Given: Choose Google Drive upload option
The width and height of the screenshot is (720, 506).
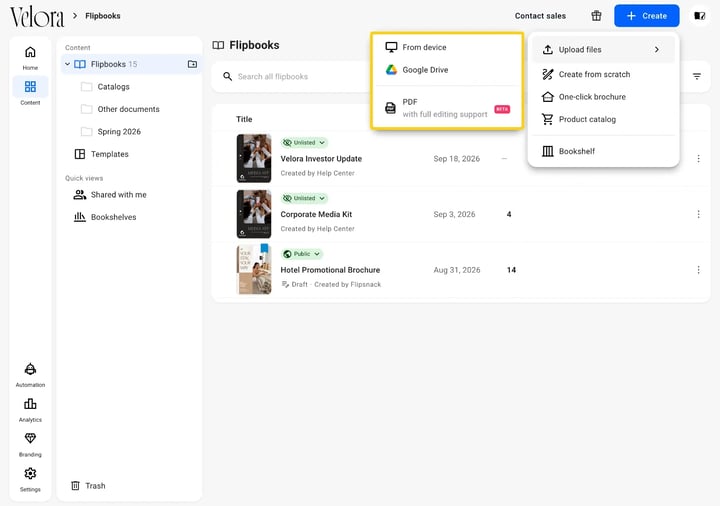Looking at the screenshot, I should click(x=447, y=70).
